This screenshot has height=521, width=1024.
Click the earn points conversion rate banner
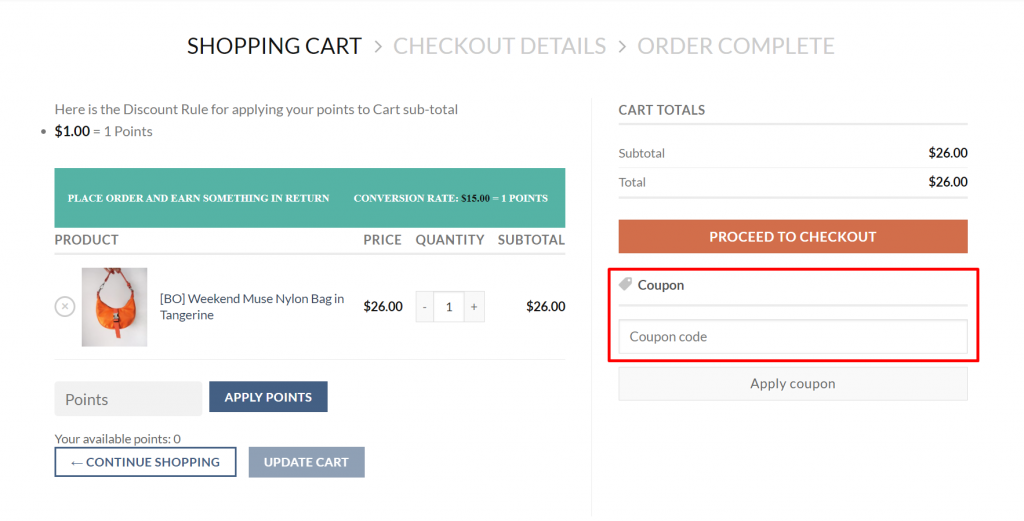pos(310,198)
